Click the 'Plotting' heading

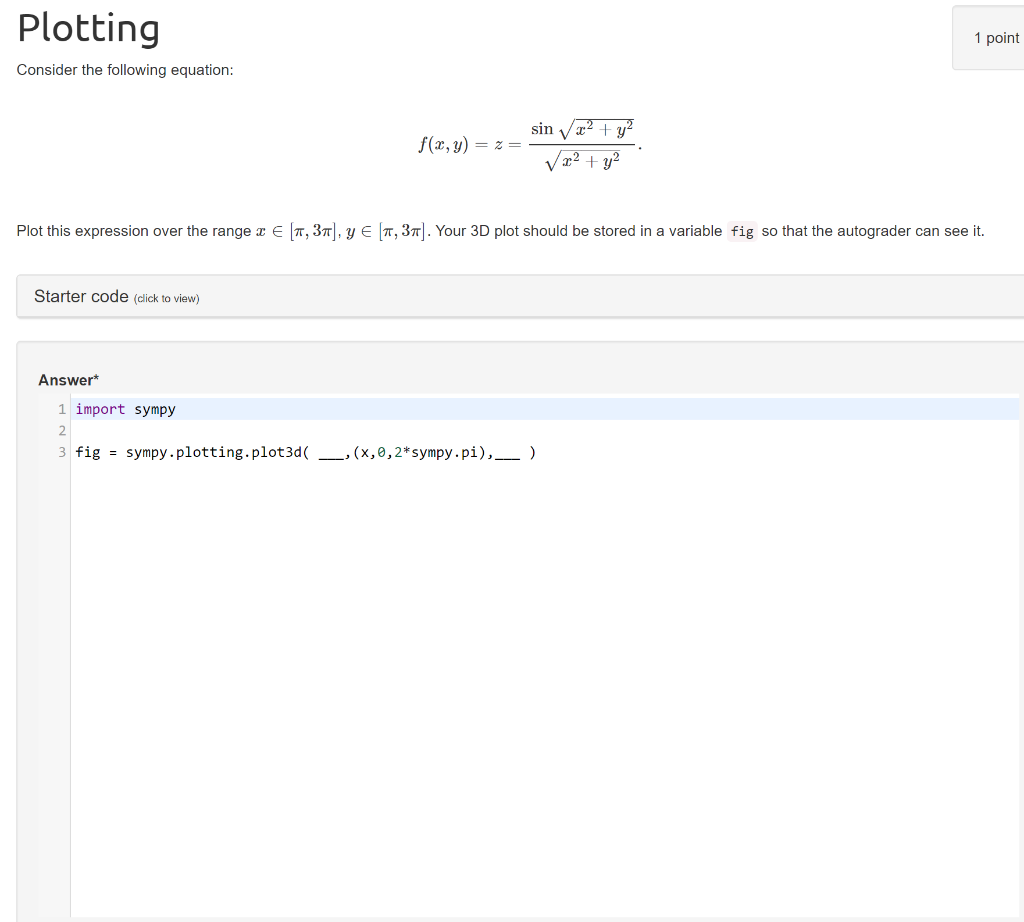coord(88,28)
